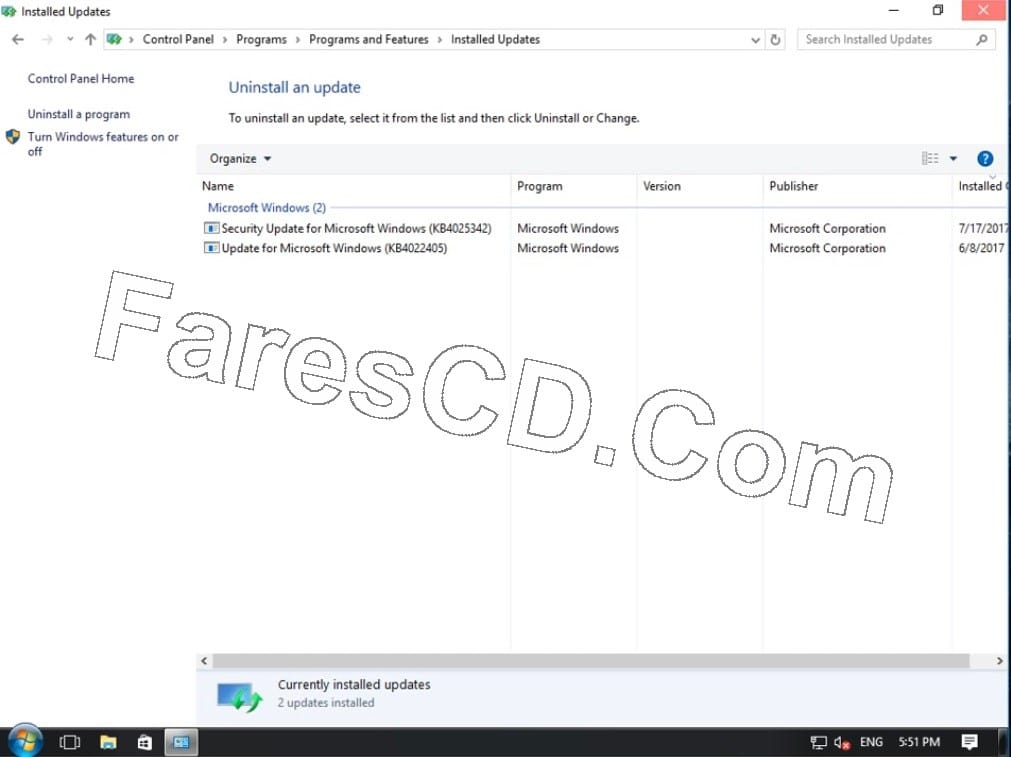Open Help via the question mark icon
The width and height of the screenshot is (1011, 757).
coord(985,159)
